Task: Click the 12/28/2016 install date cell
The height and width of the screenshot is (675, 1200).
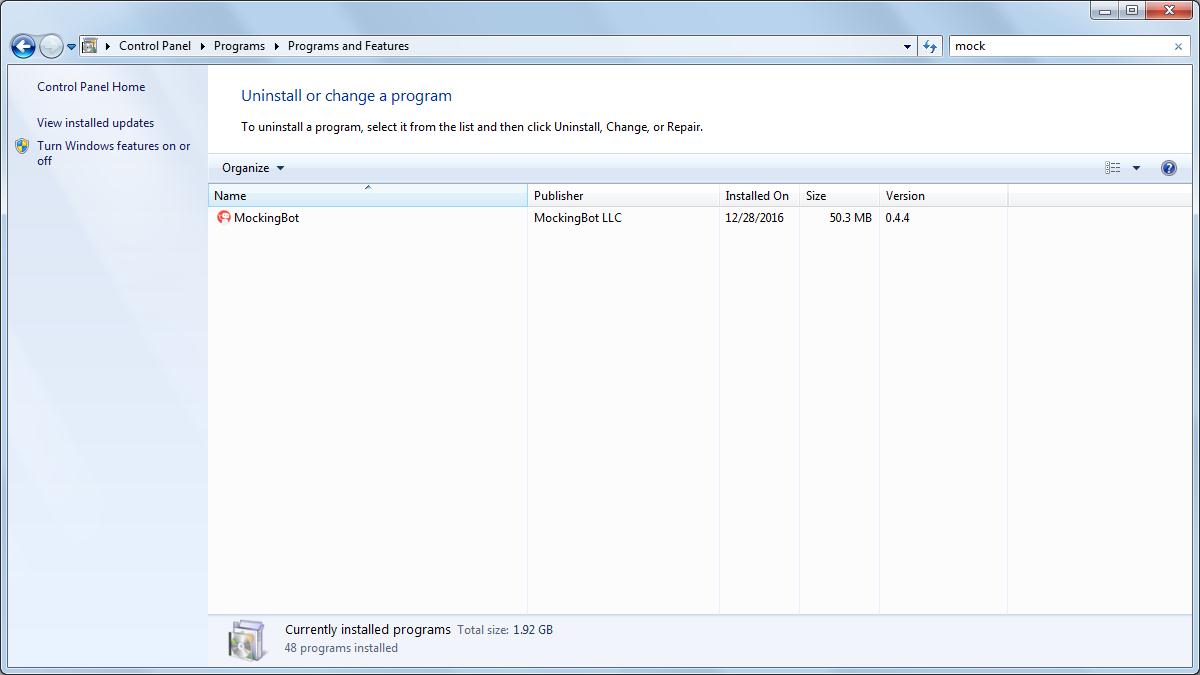Action: (754, 217)
